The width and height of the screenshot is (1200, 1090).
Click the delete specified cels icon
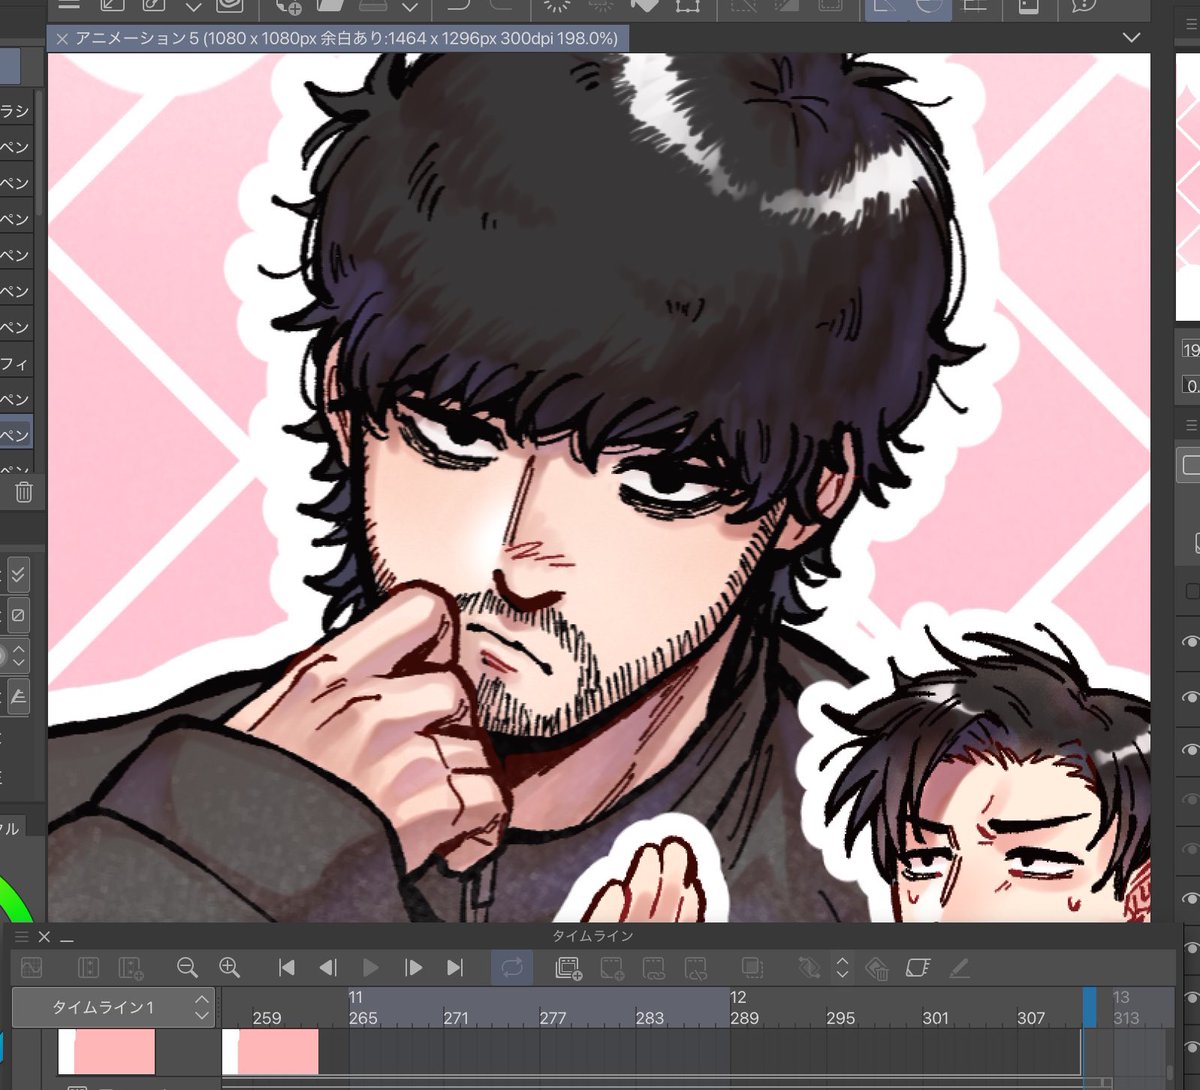point(696,967)
